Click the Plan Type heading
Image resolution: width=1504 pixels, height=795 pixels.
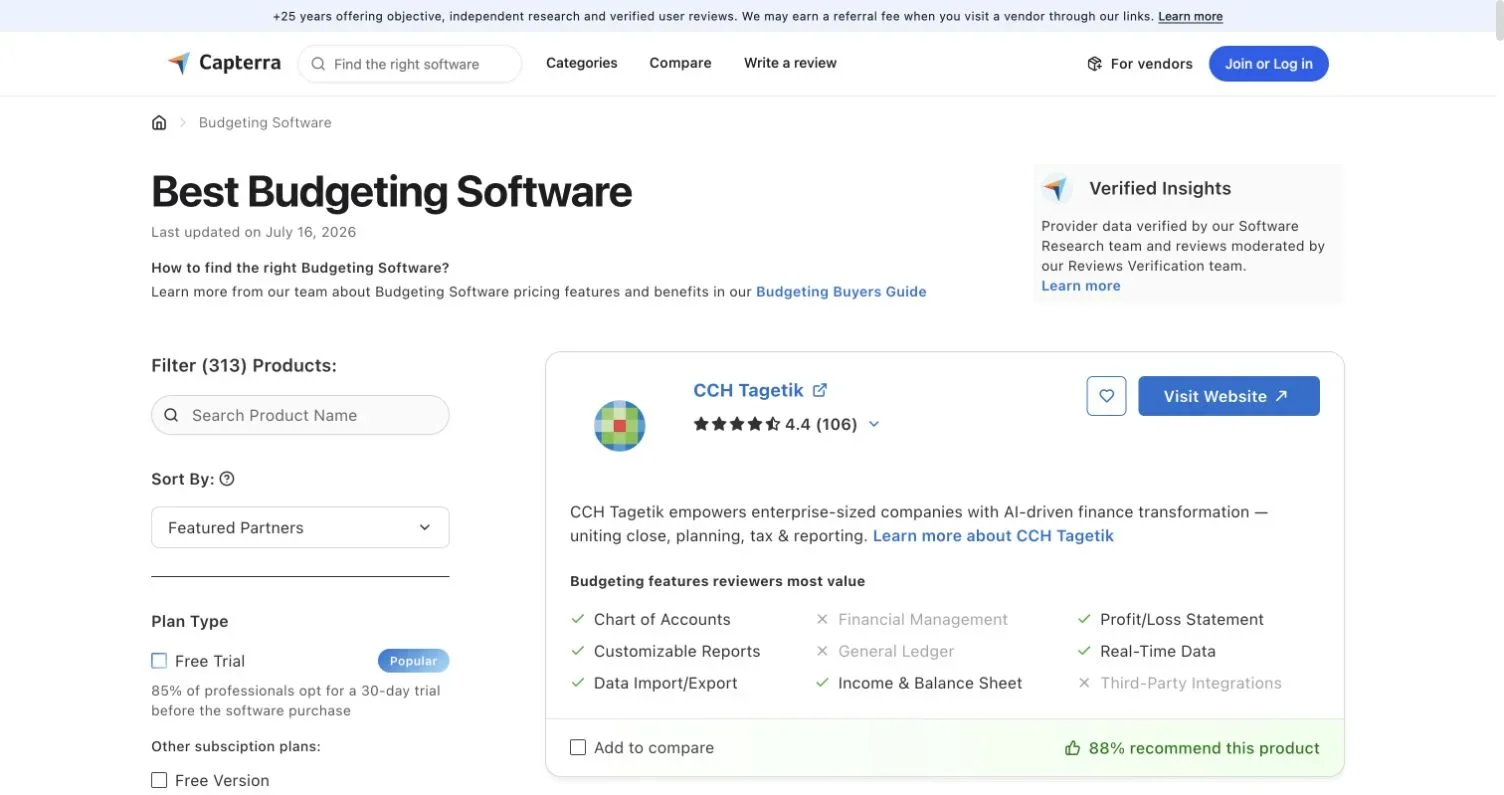(190, 621)
